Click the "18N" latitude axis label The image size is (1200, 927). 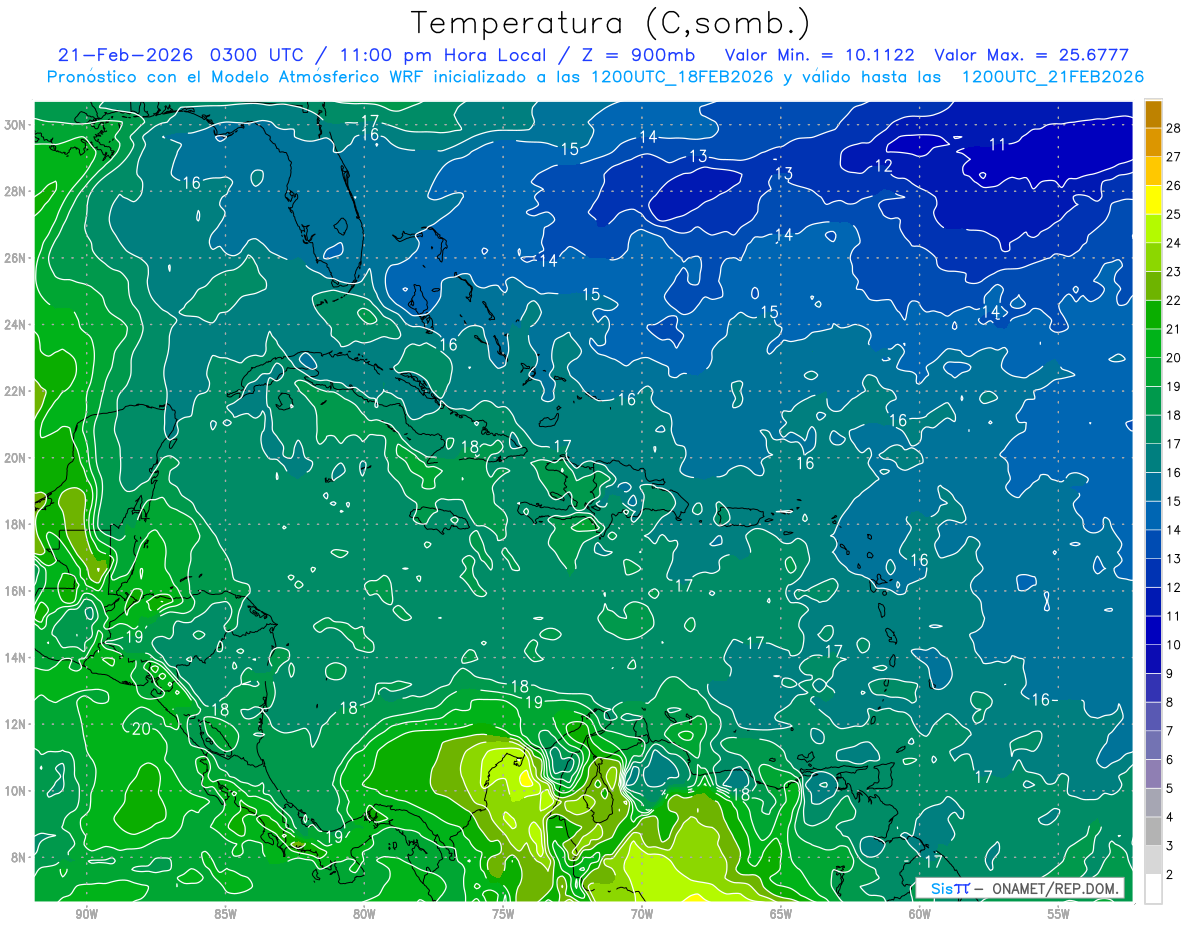(16, 524)
